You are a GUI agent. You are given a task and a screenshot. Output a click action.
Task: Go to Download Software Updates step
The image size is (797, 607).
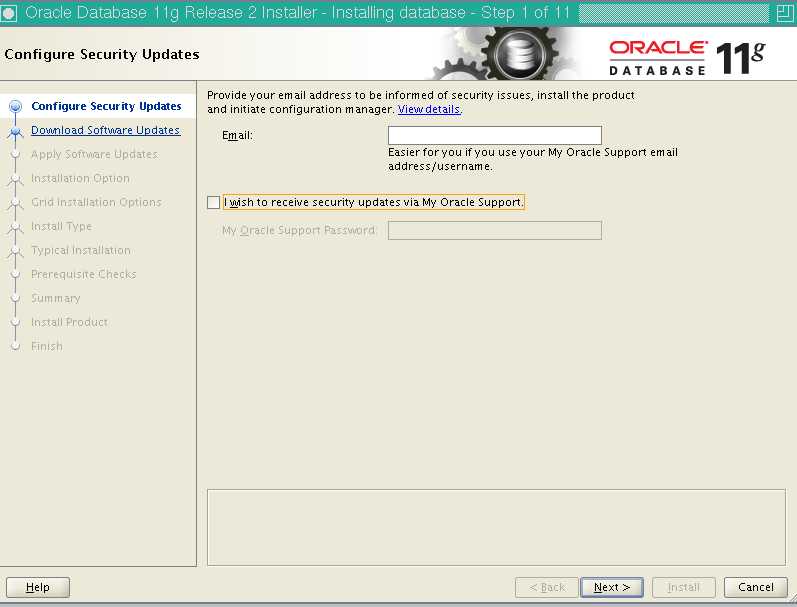tap(105, 130)
